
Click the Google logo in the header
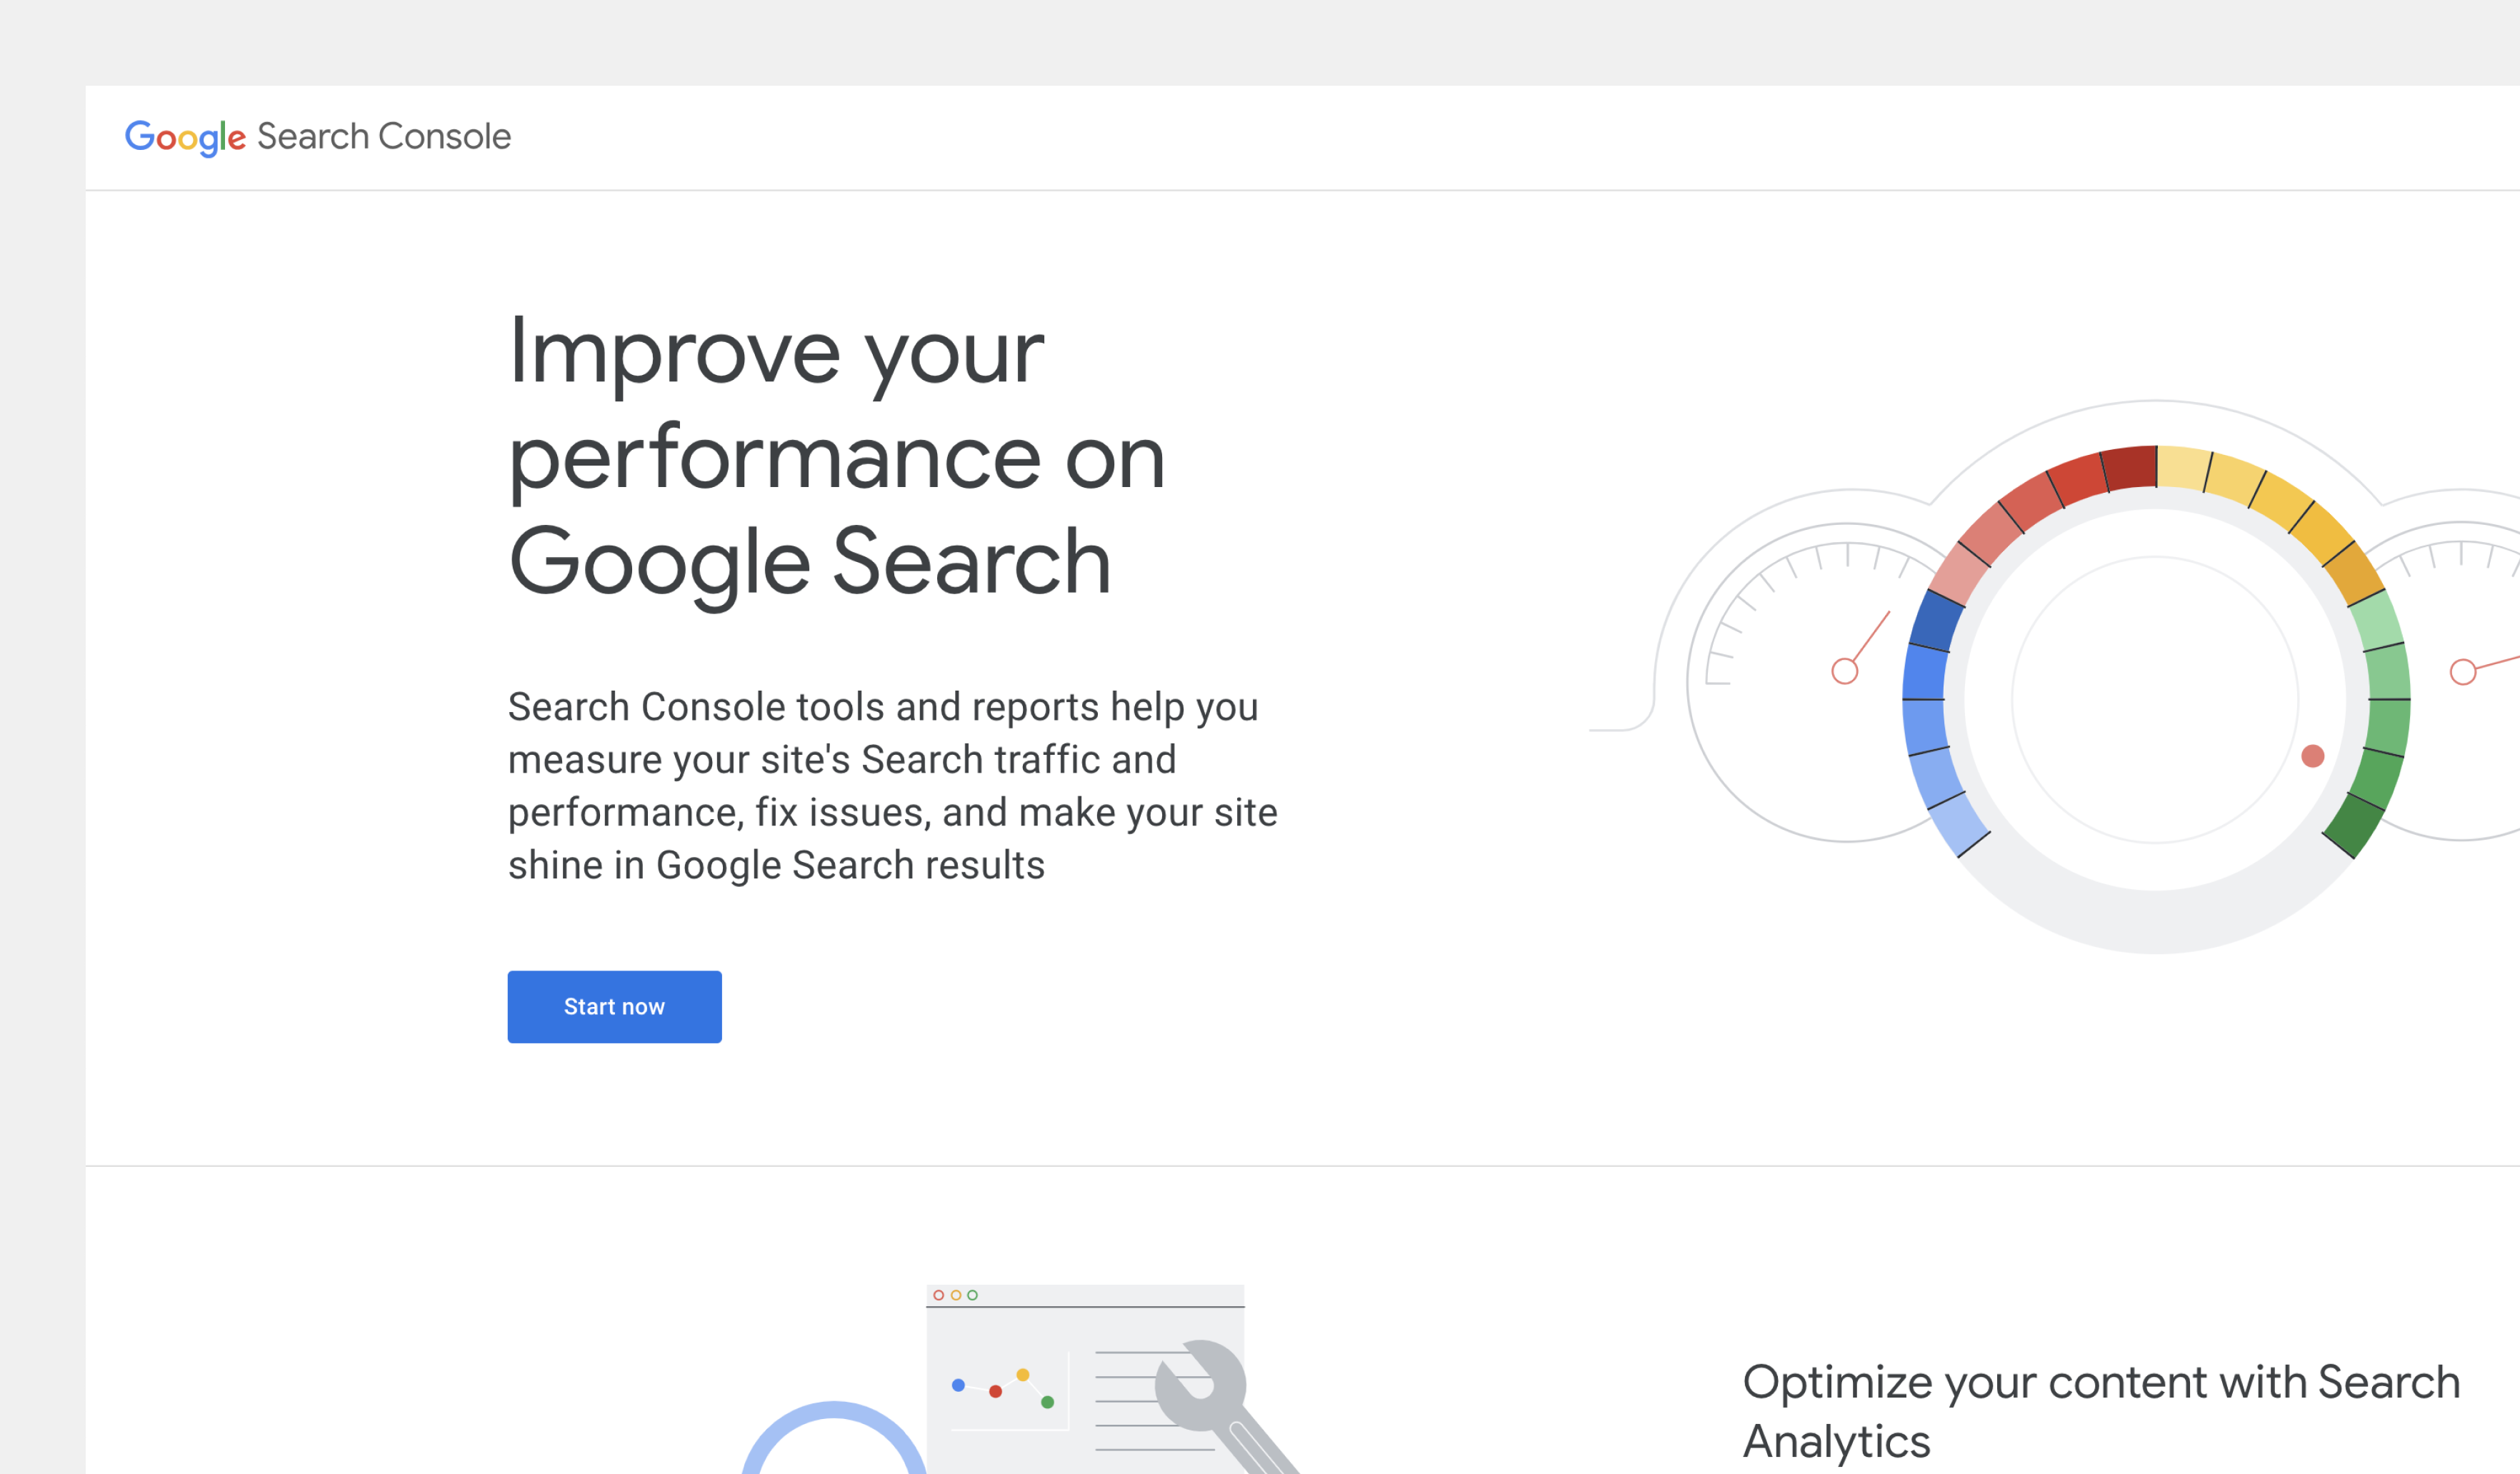click(185, 137)
